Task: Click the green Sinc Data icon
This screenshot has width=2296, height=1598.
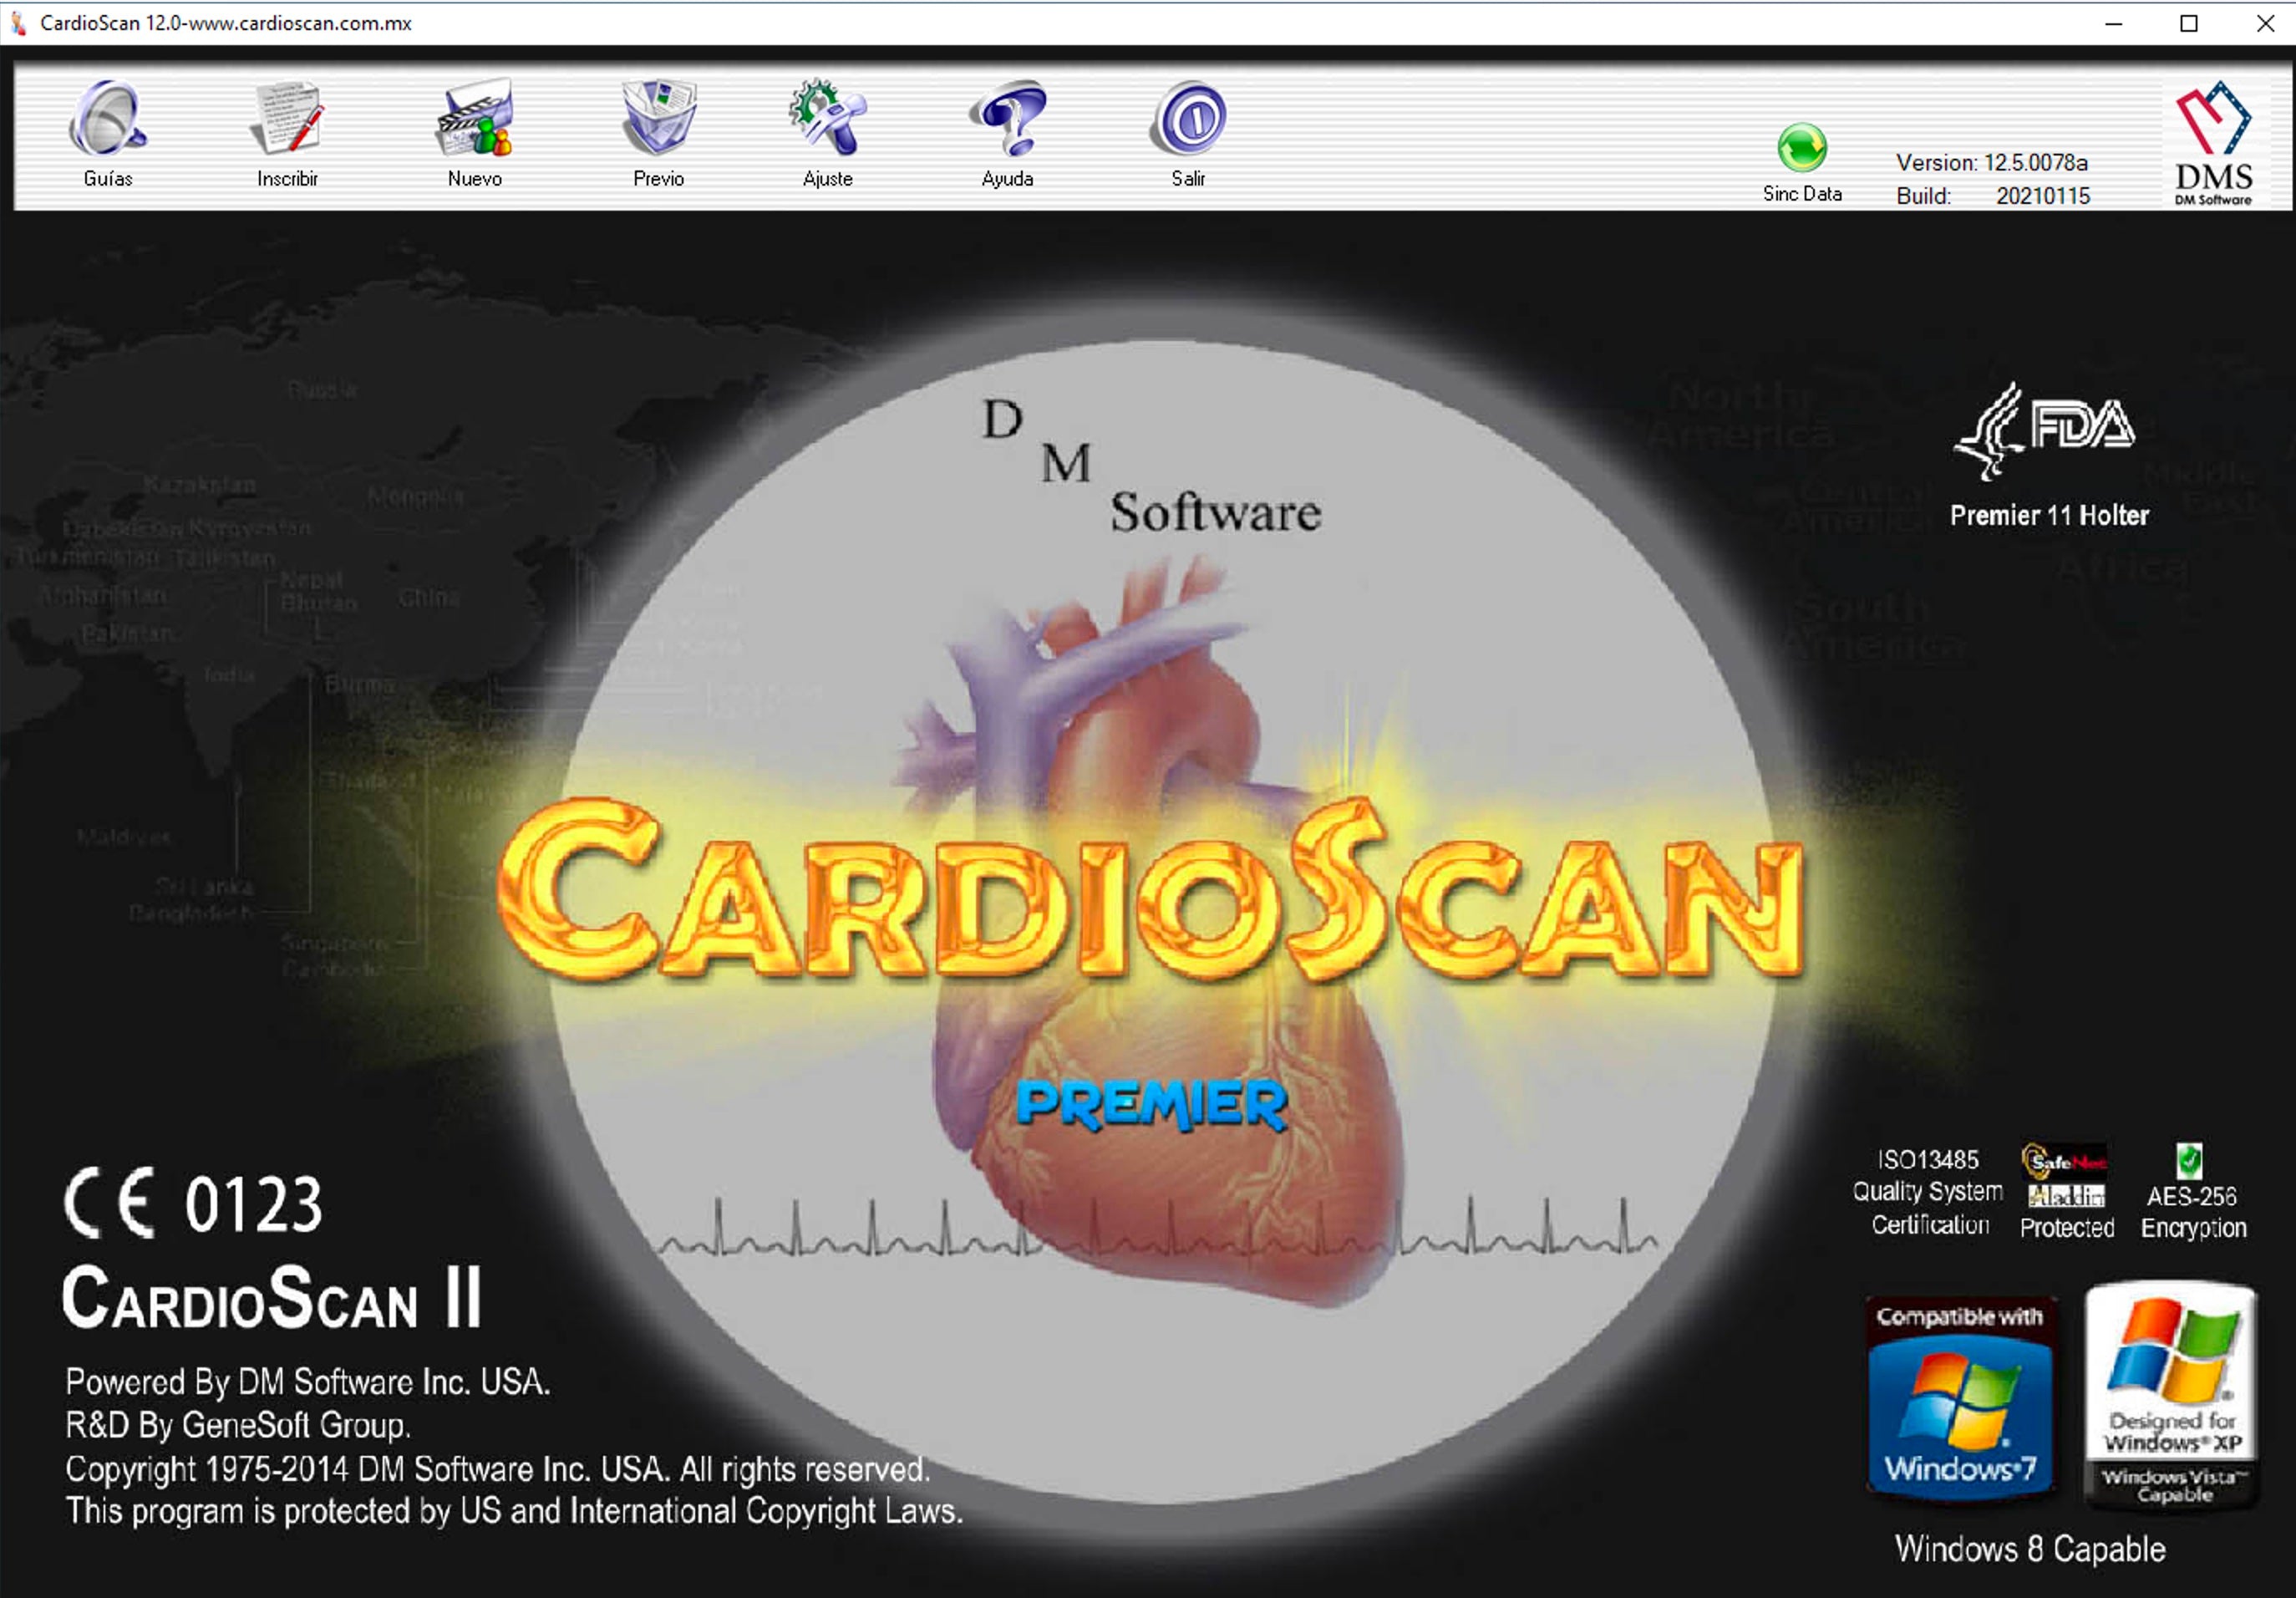Action: pyautogui.click(x=1802, y=149)
